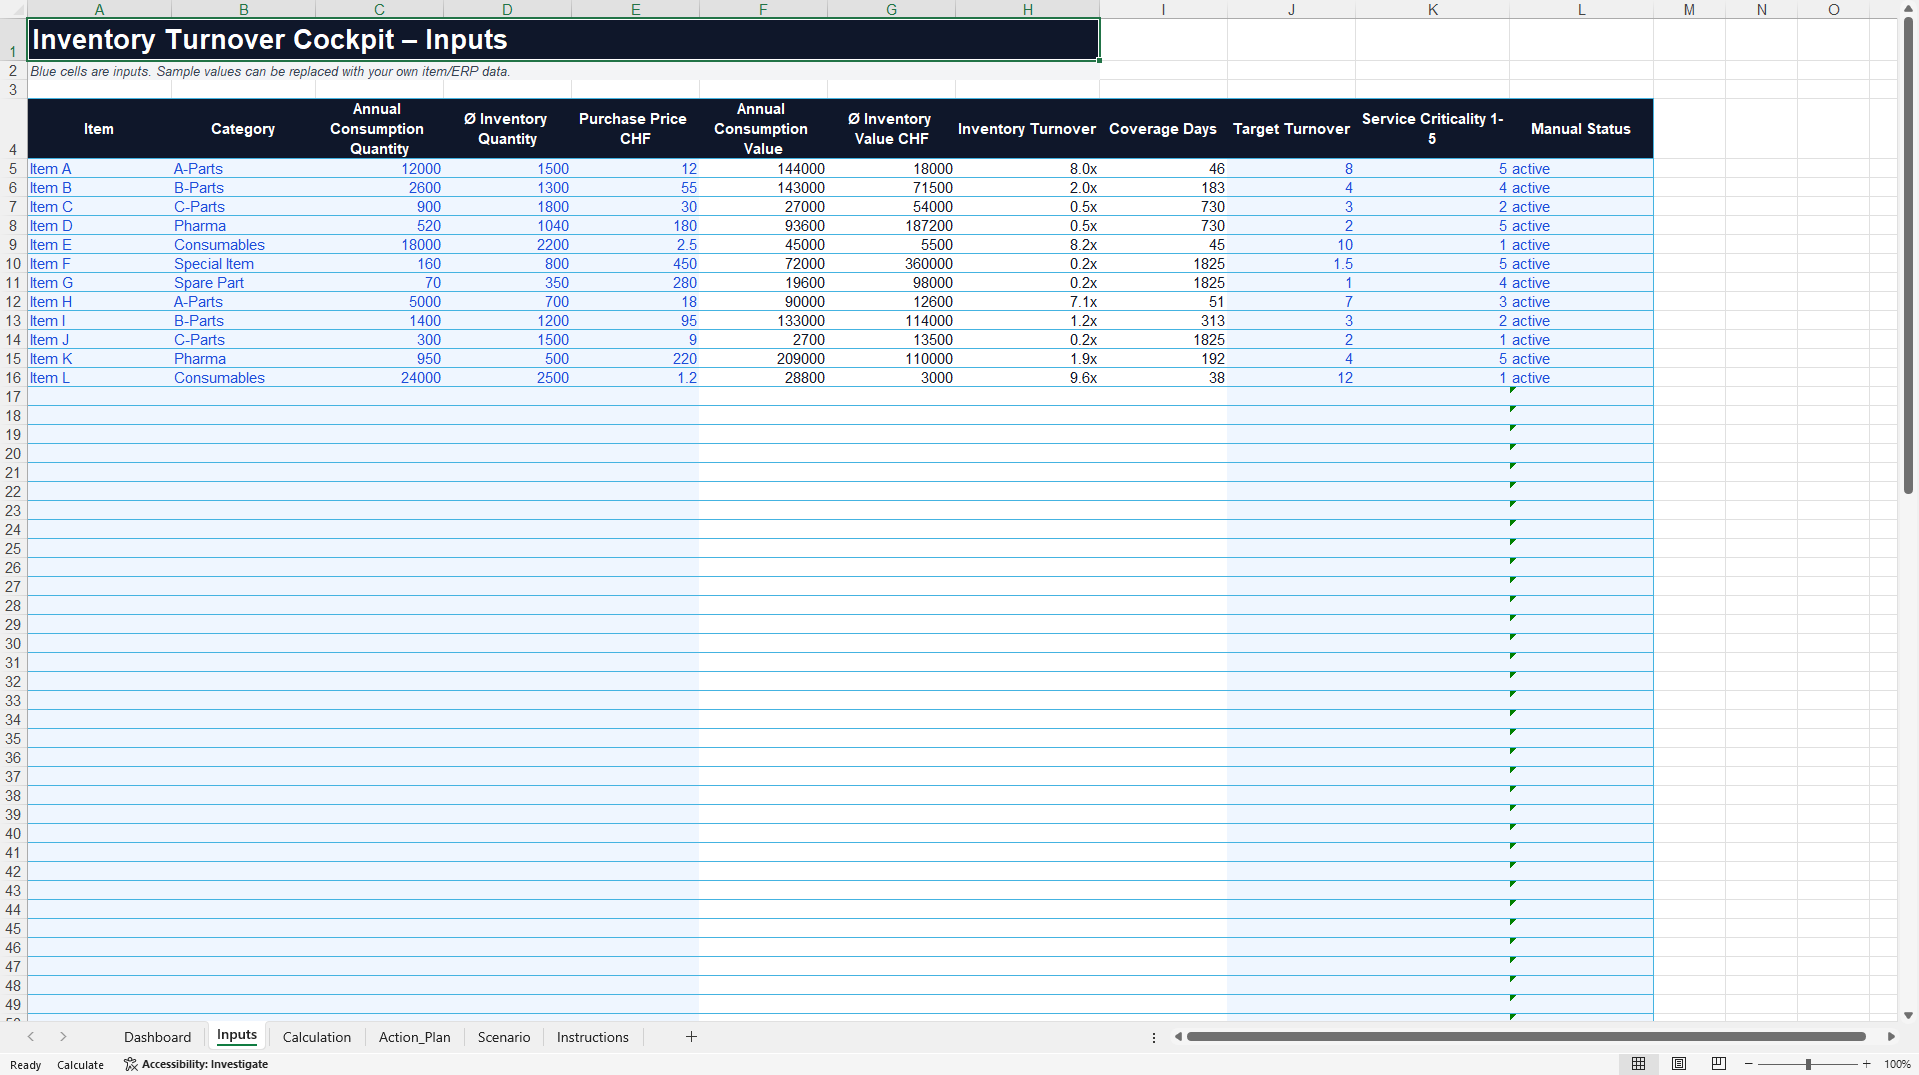The image size is (1919, 1075).
Task: Switch to Page Layout view icon
Action: (1679, 1064)
